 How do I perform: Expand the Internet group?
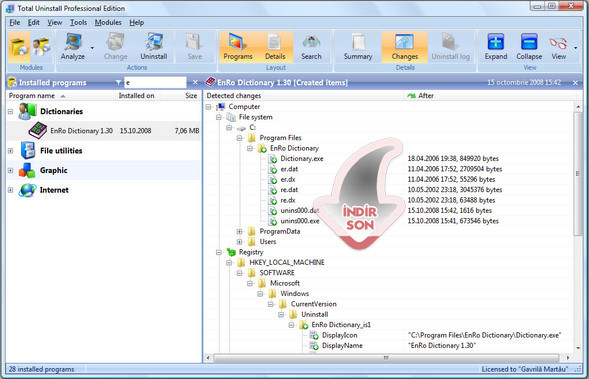[11, 190]
